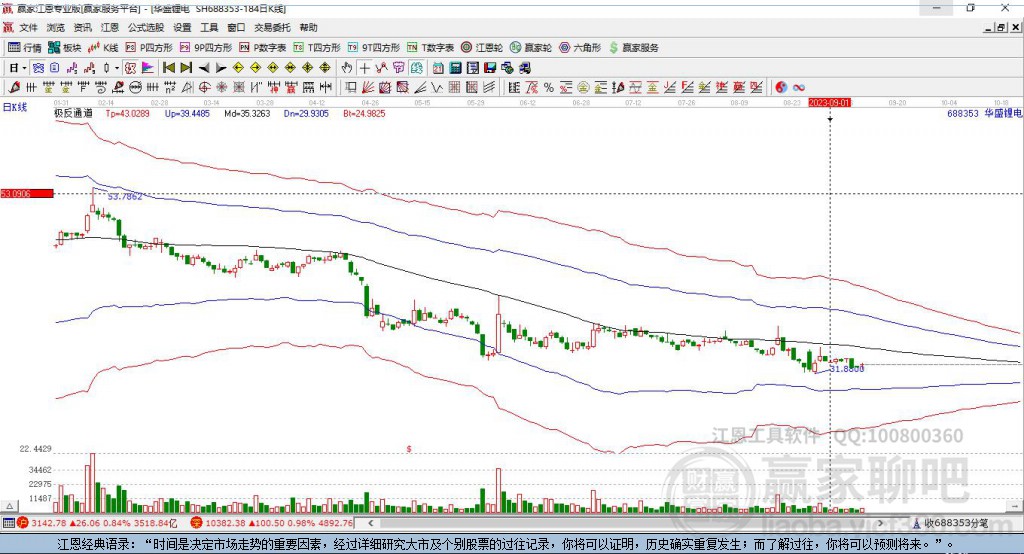Click the red floppy disk save icon
The image size is (1024, 554).
click(490, 68)
